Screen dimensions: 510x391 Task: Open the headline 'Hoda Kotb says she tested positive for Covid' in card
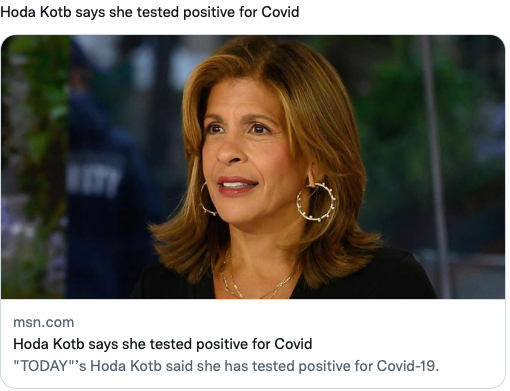pyautogui.click(x=163, y=344)
